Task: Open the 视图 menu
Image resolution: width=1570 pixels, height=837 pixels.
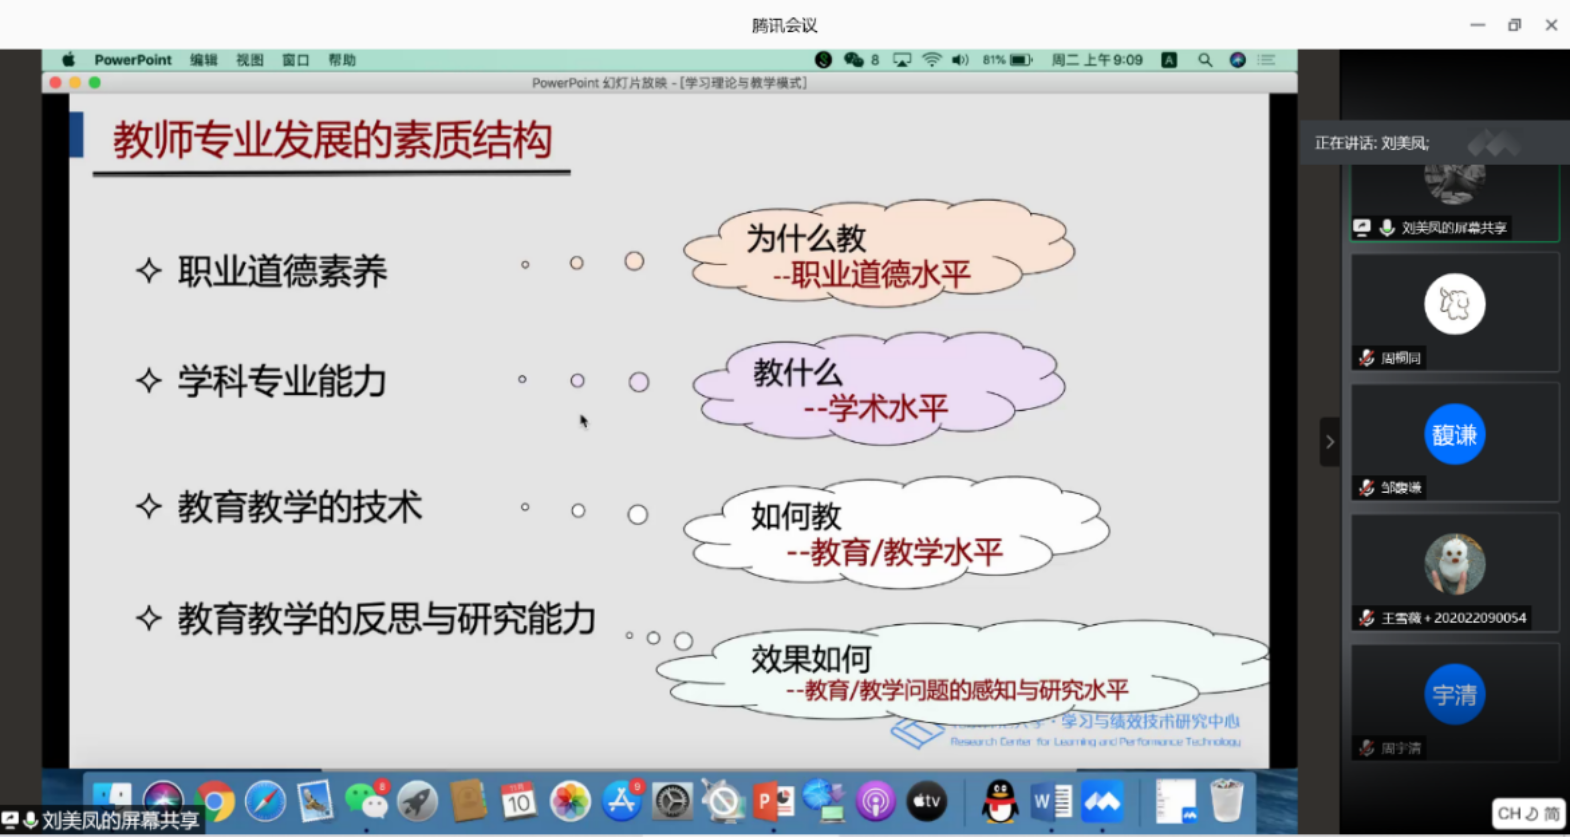Action: pyautogui.click(x=250, y=60)
